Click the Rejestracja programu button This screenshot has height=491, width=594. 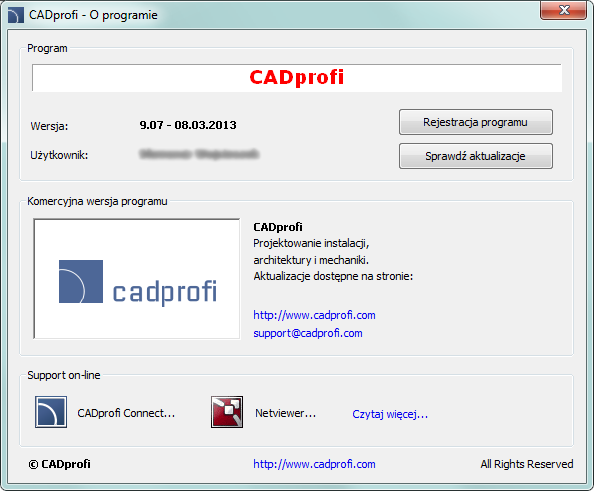475,122
